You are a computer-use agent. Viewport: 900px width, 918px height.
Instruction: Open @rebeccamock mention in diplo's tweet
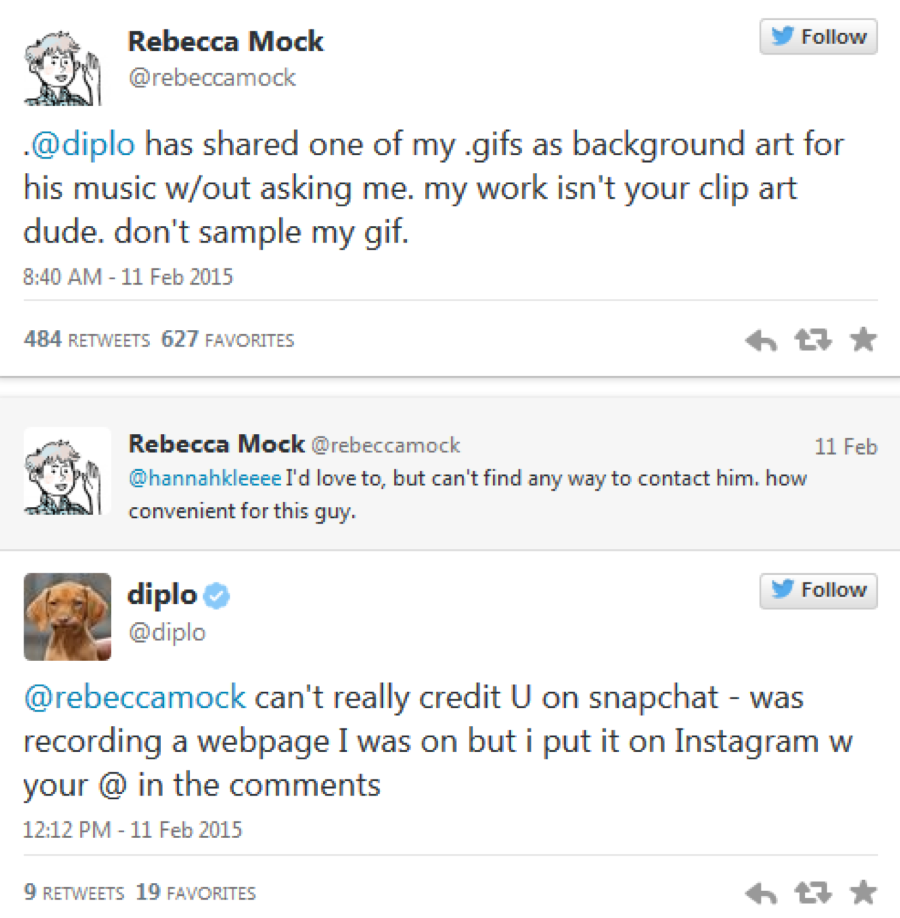click(135, 697)
